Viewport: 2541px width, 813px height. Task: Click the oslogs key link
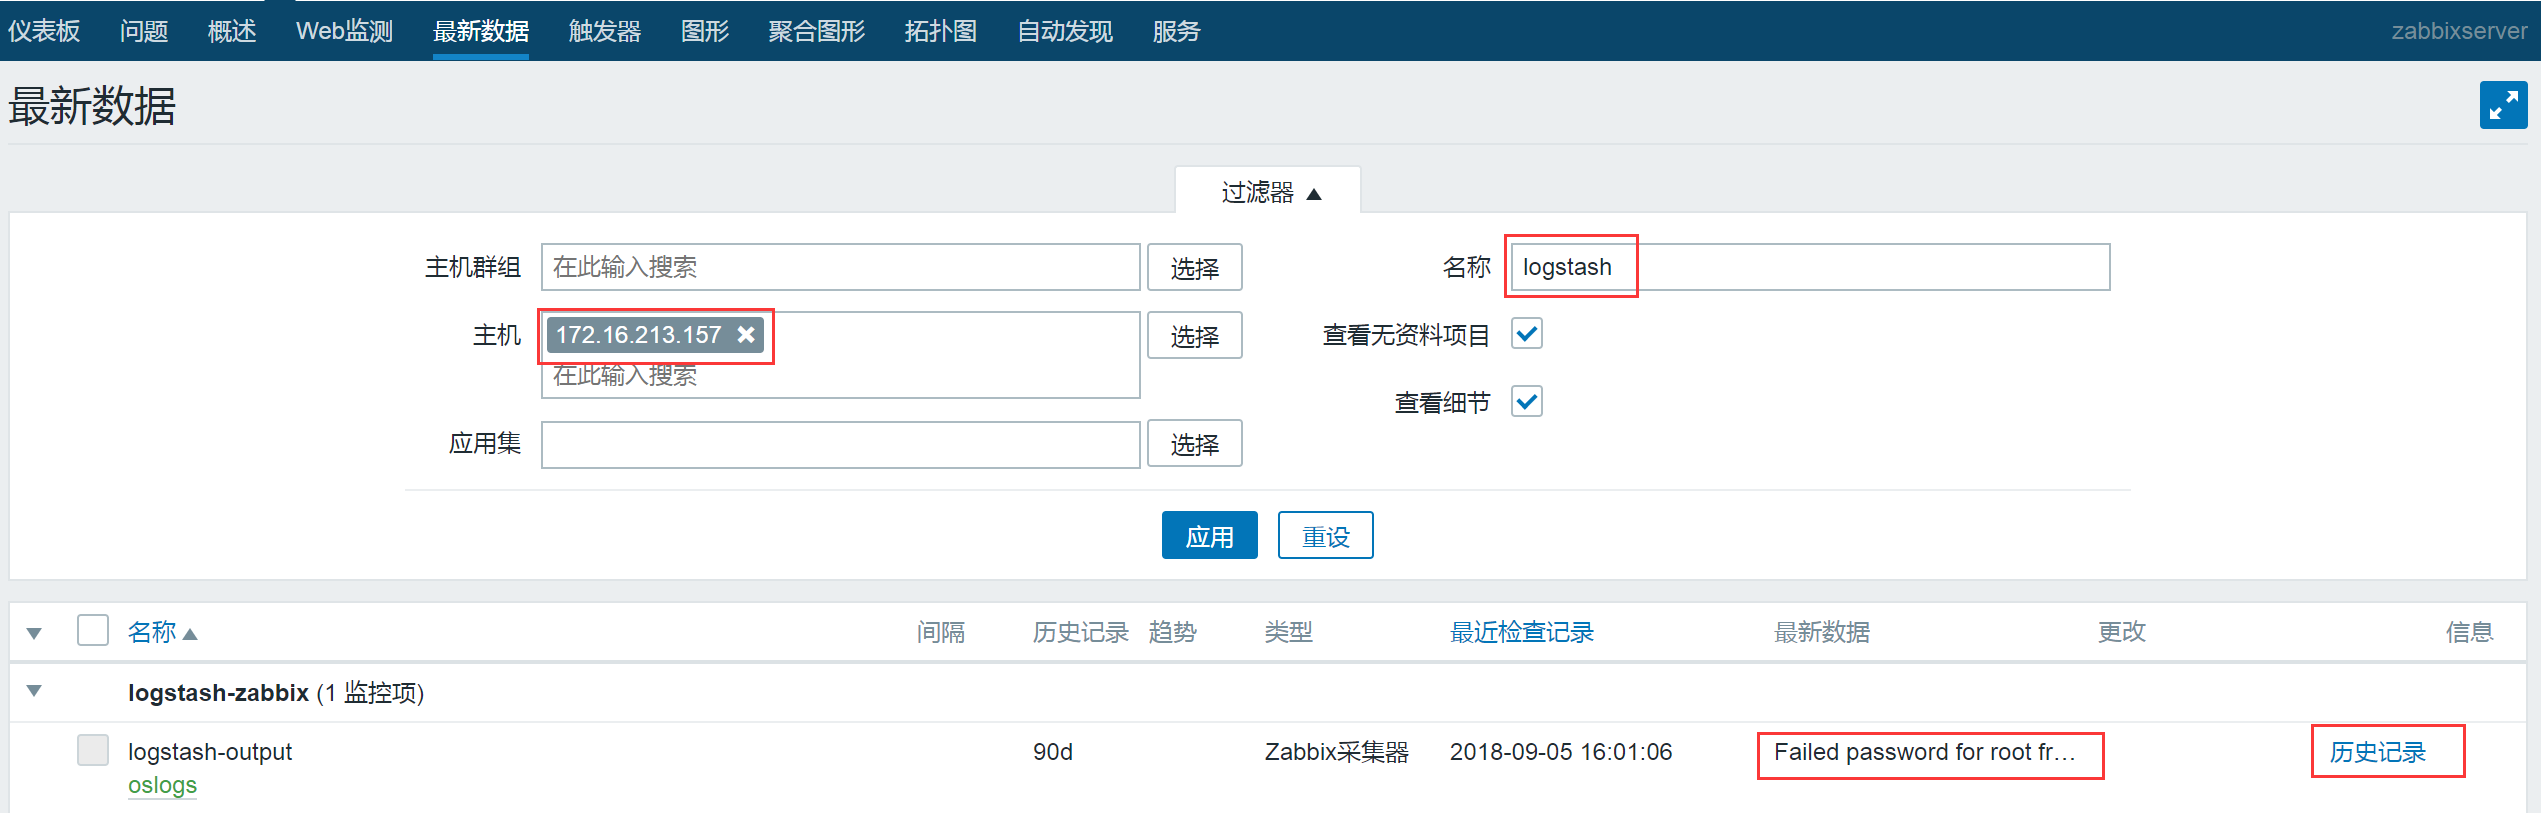(x=162, y=785)
